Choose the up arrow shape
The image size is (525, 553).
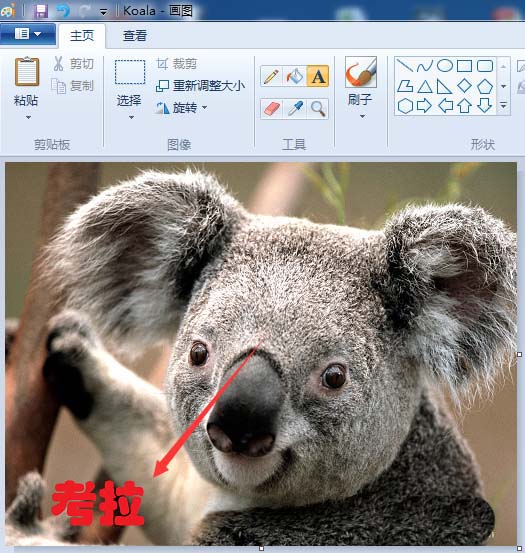coord(464,106)
